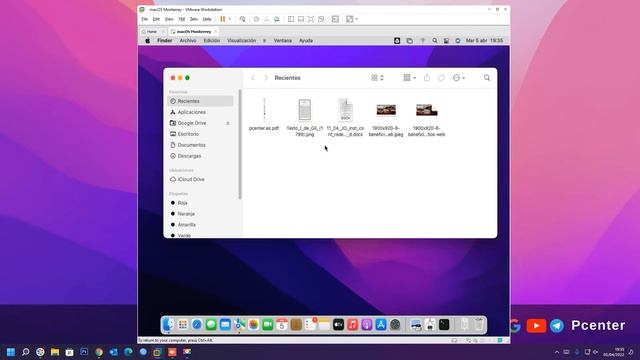This screenshot has width=640, height=360.
Task: Open the VMware Help menu
Action: [207, 19]
